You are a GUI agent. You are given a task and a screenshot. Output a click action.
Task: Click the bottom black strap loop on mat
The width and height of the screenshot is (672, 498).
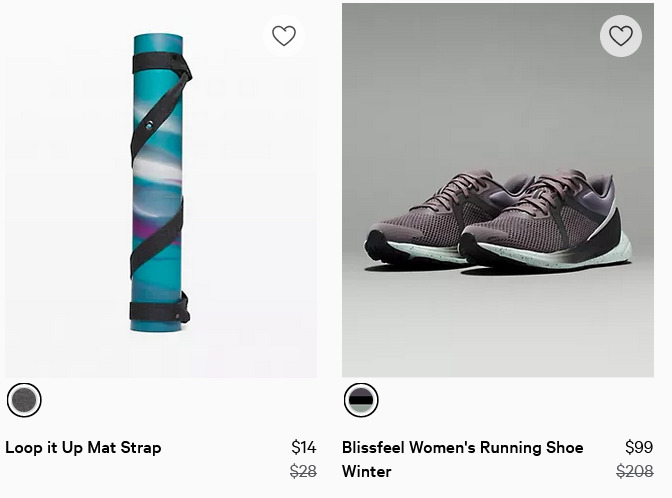point(159,311)
